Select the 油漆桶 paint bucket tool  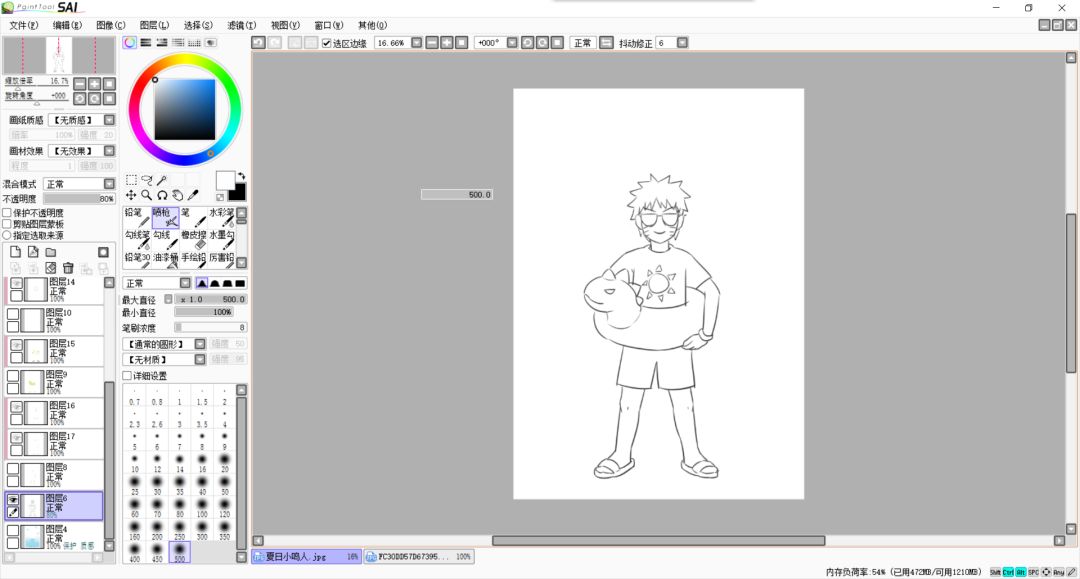[165, 262]
